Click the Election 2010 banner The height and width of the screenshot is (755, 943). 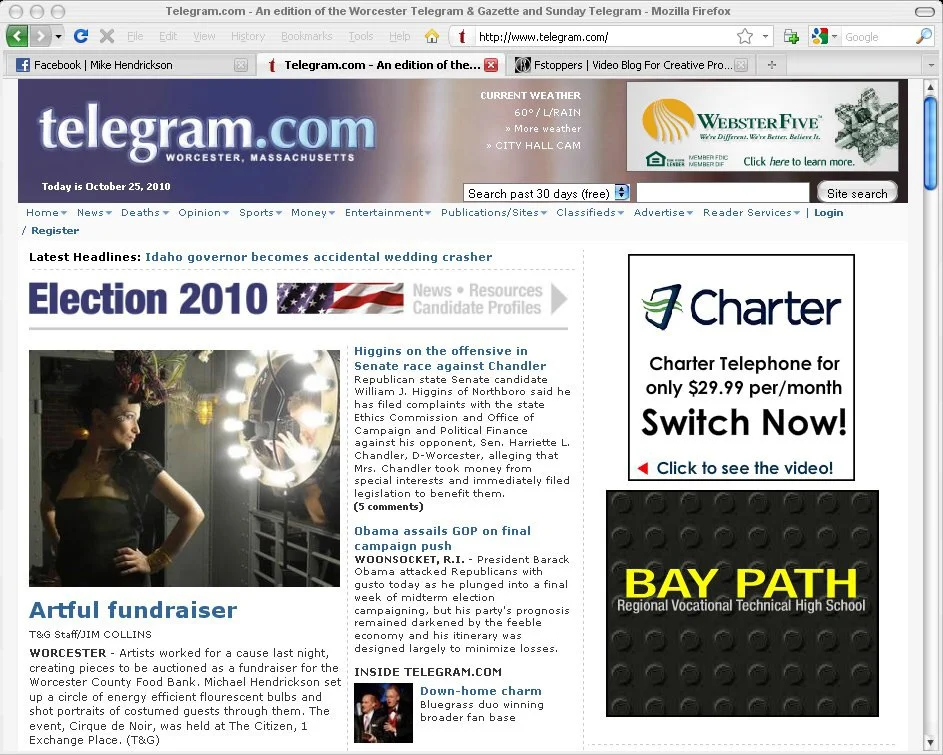coord(298,299)
